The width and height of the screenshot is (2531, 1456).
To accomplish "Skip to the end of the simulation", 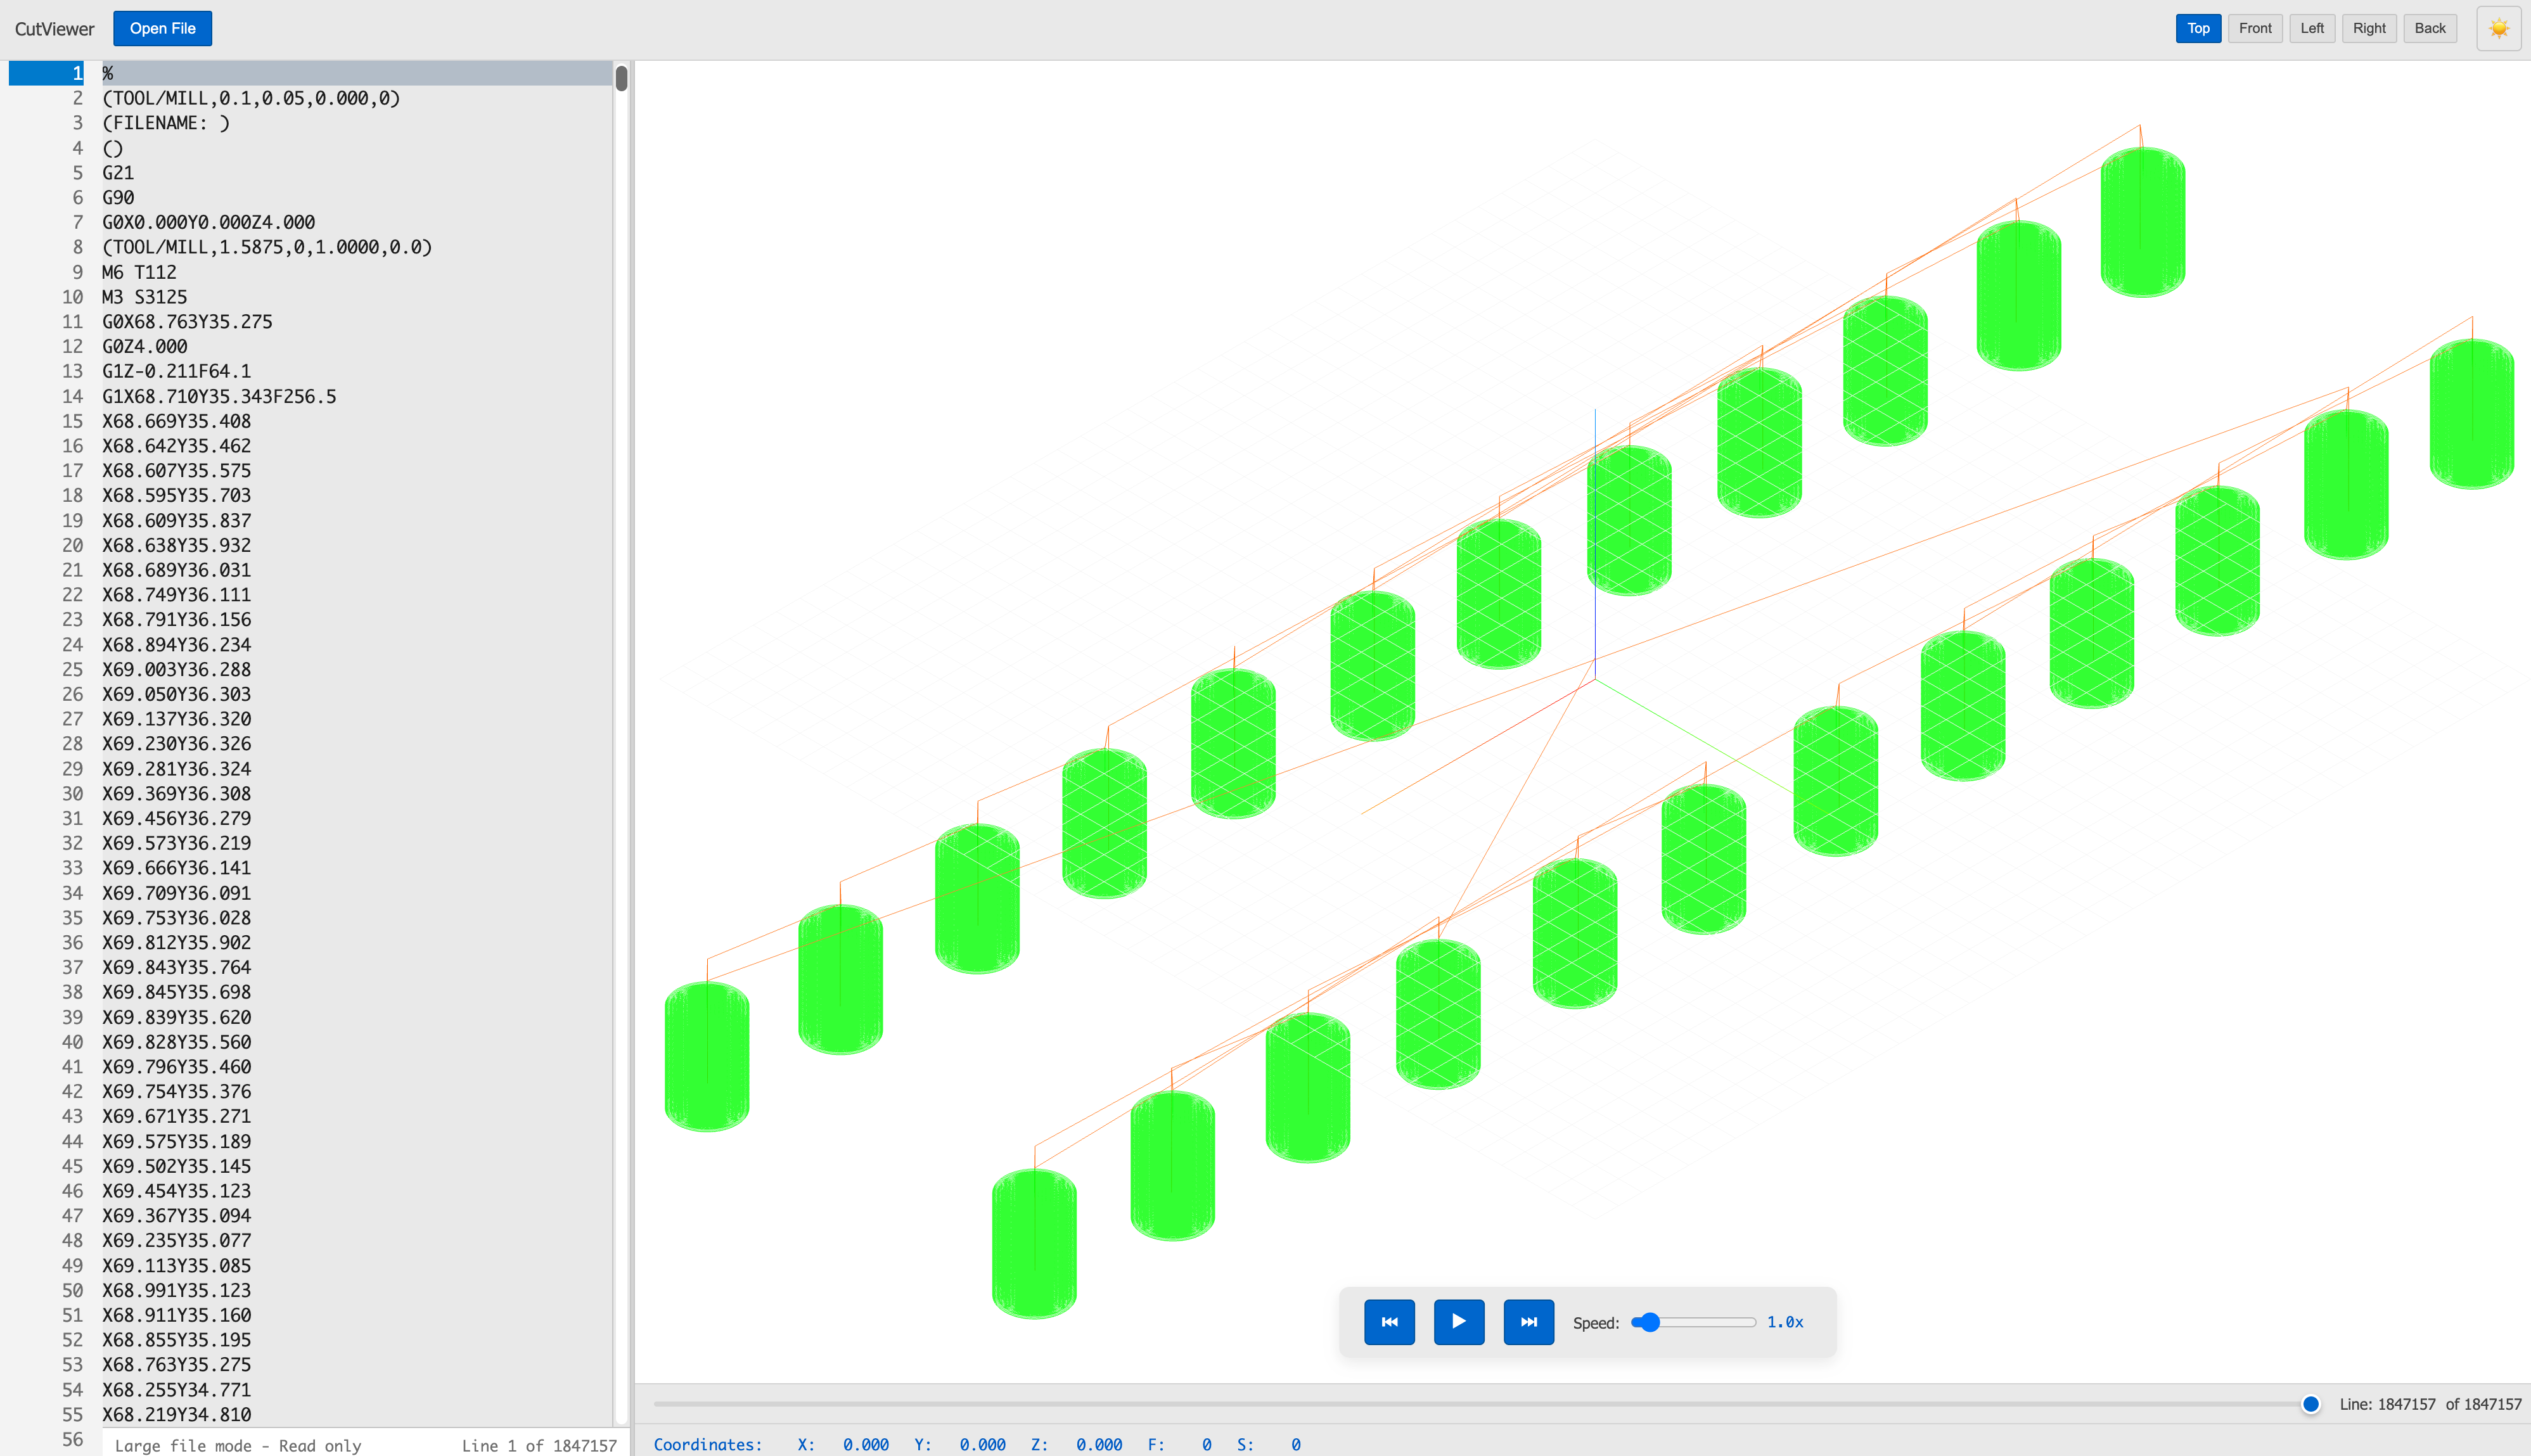I will point(1528,1321).
